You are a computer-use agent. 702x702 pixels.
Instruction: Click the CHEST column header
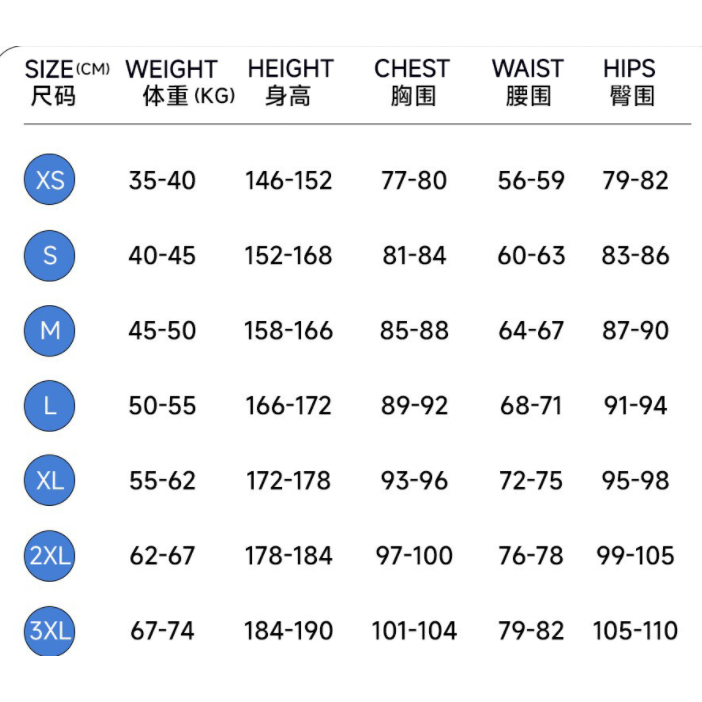412,82
